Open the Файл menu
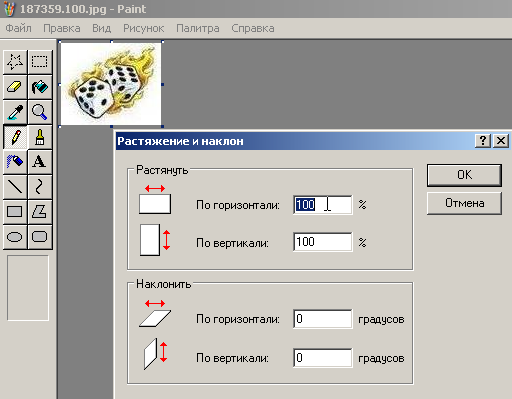Screen dimensions: 512x399 coord(19,28)
